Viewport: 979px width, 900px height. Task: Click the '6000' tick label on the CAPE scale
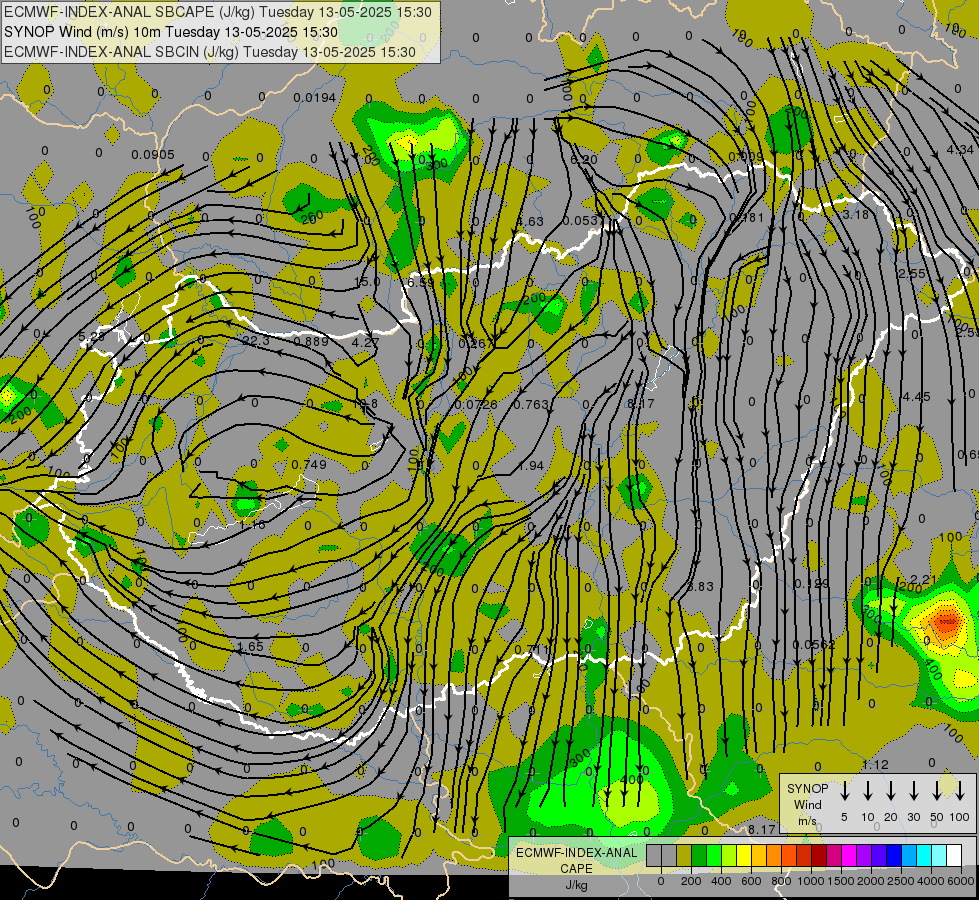[x=961, y=881]
